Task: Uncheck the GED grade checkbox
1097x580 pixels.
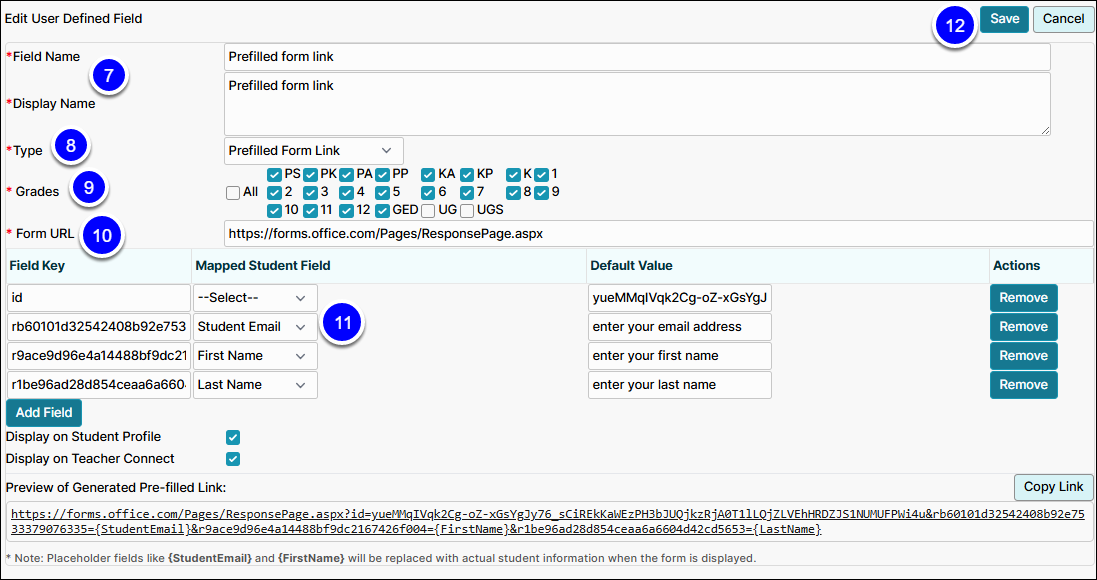Action: coord(382,210)
